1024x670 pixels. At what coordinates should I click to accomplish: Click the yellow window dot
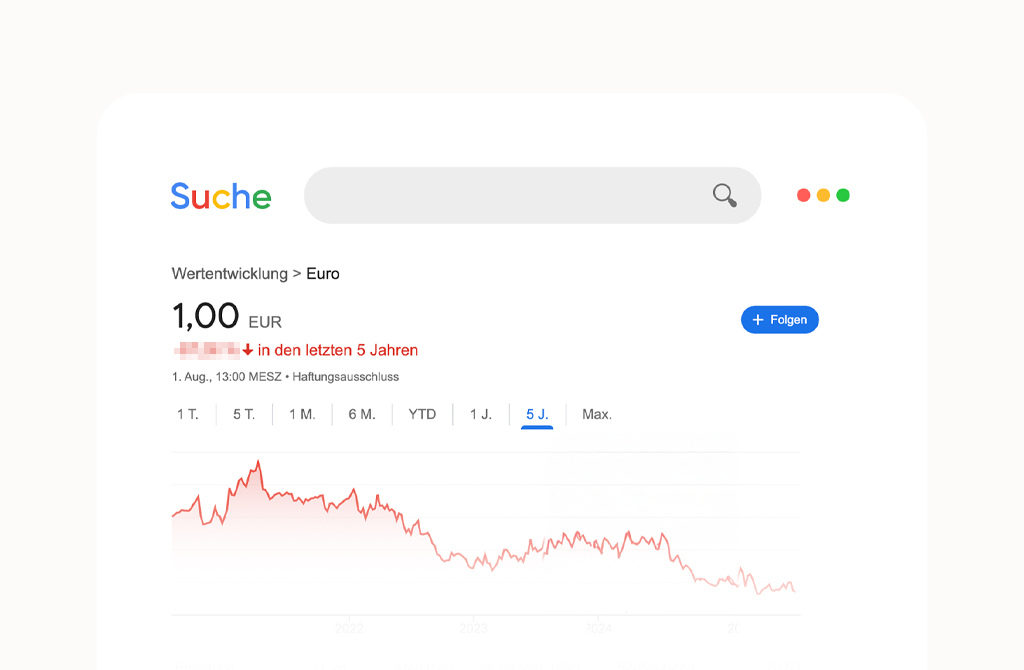[x=823, y=195]
